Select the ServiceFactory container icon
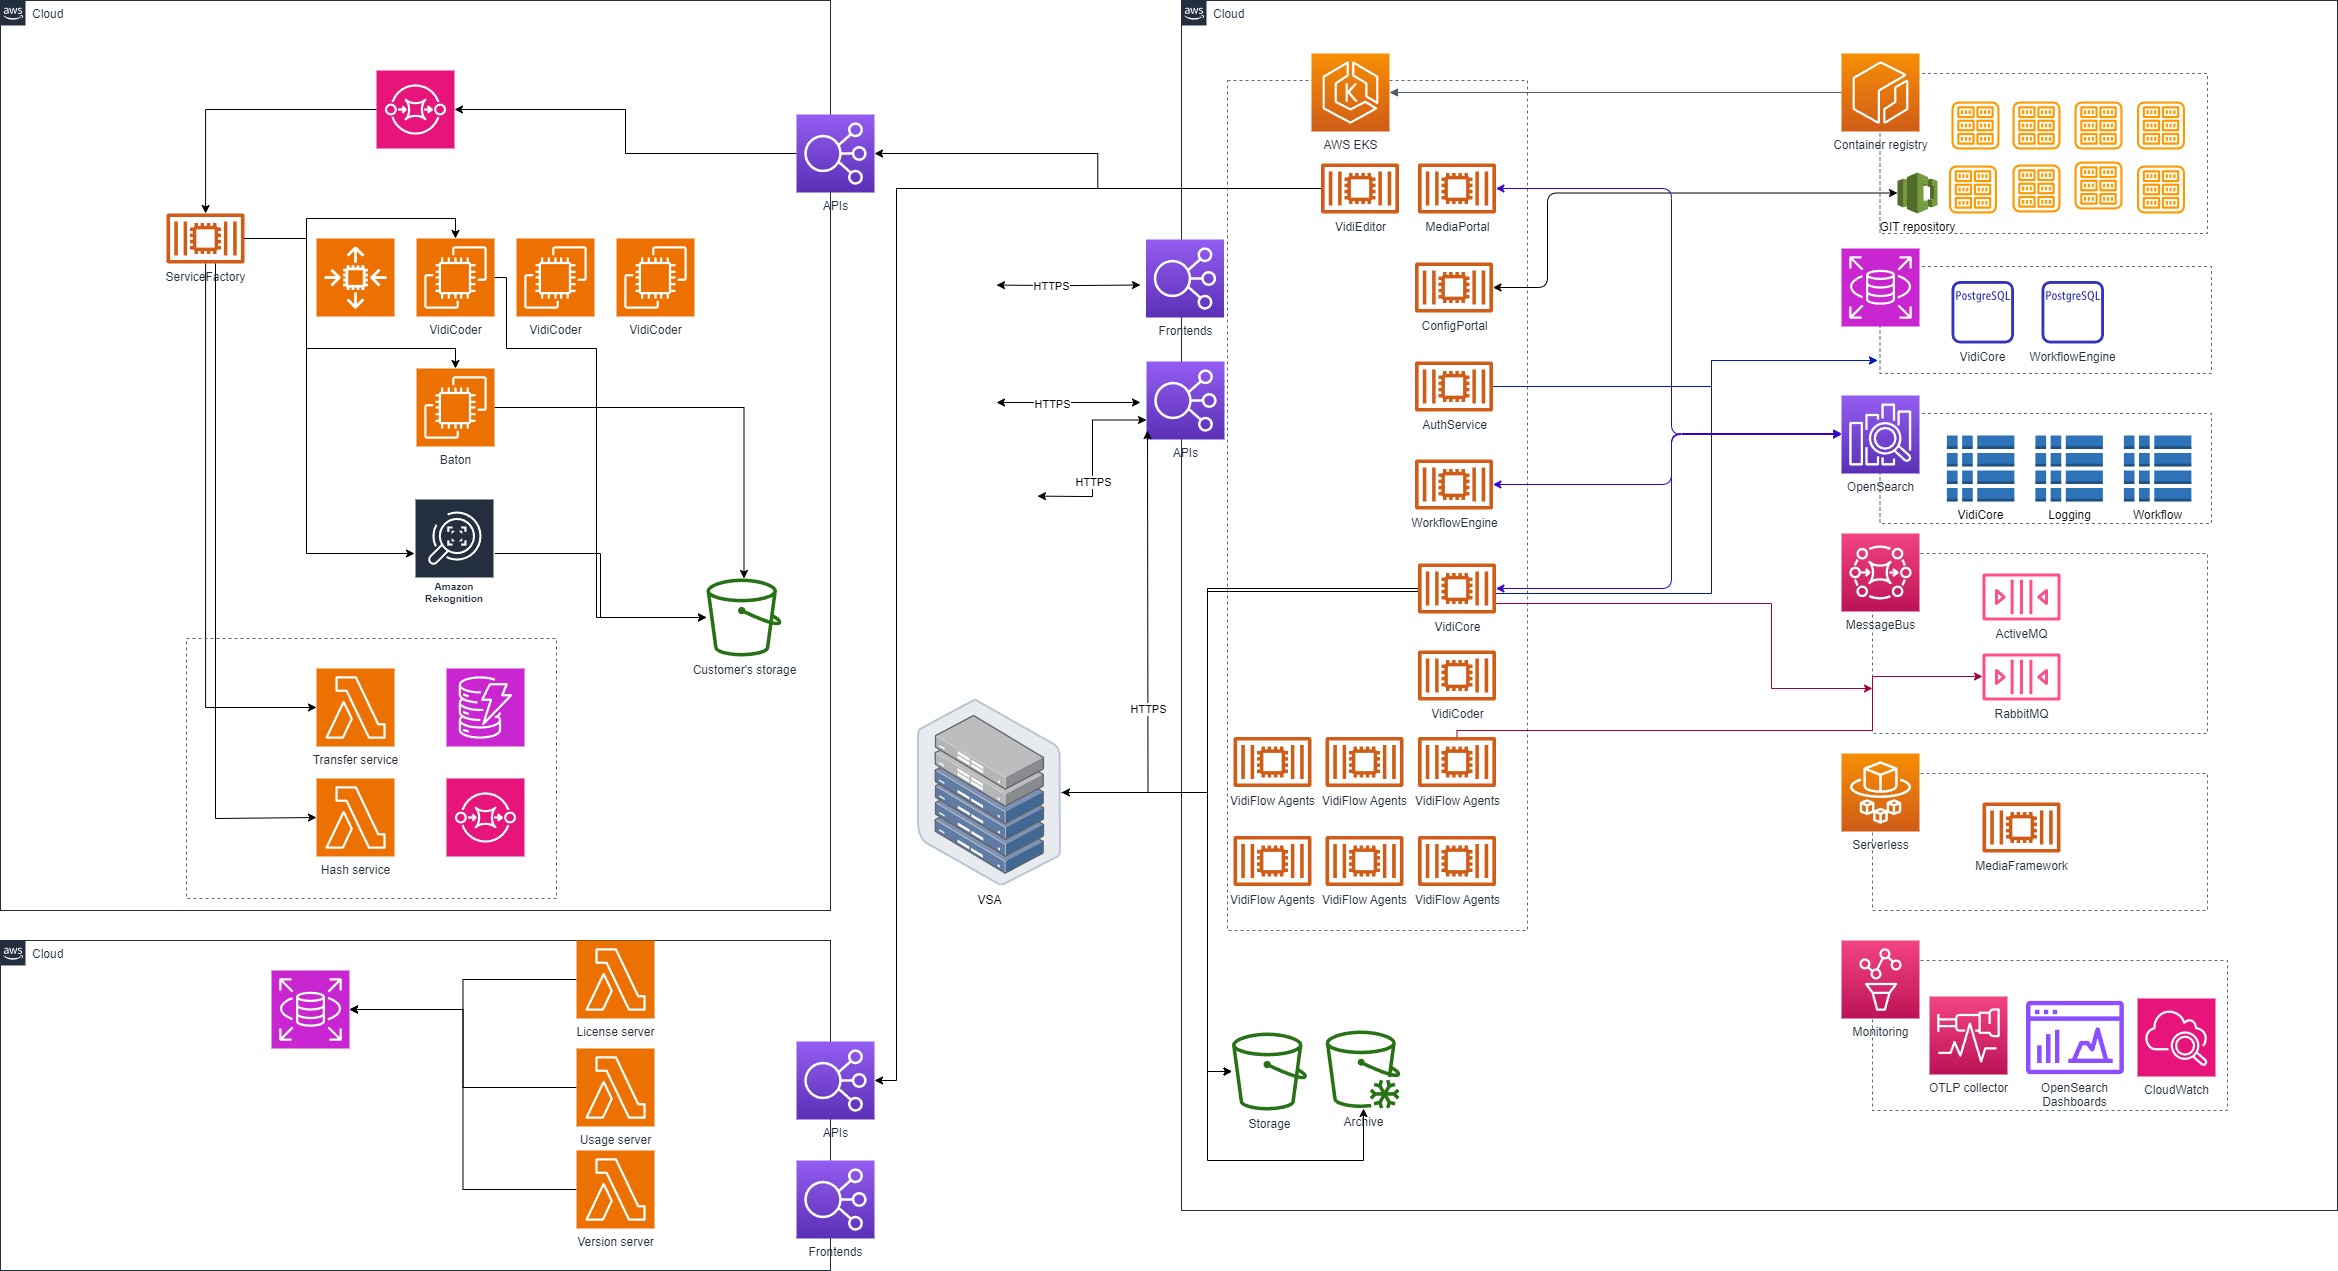2338x1271 pixels. pyautogui.click(x=205, y=239)
